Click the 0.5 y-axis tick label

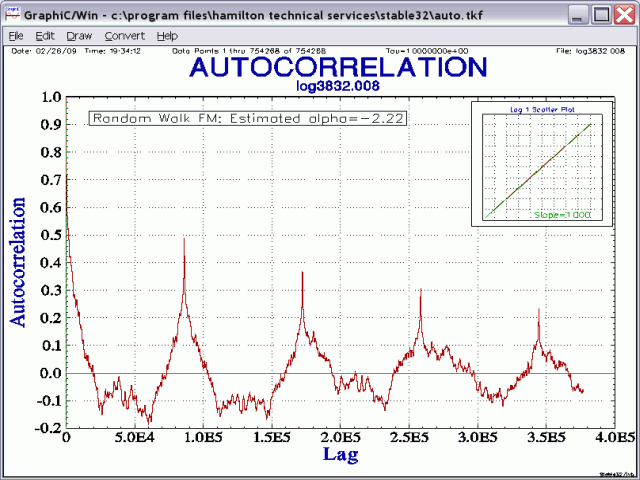(51, 235)
